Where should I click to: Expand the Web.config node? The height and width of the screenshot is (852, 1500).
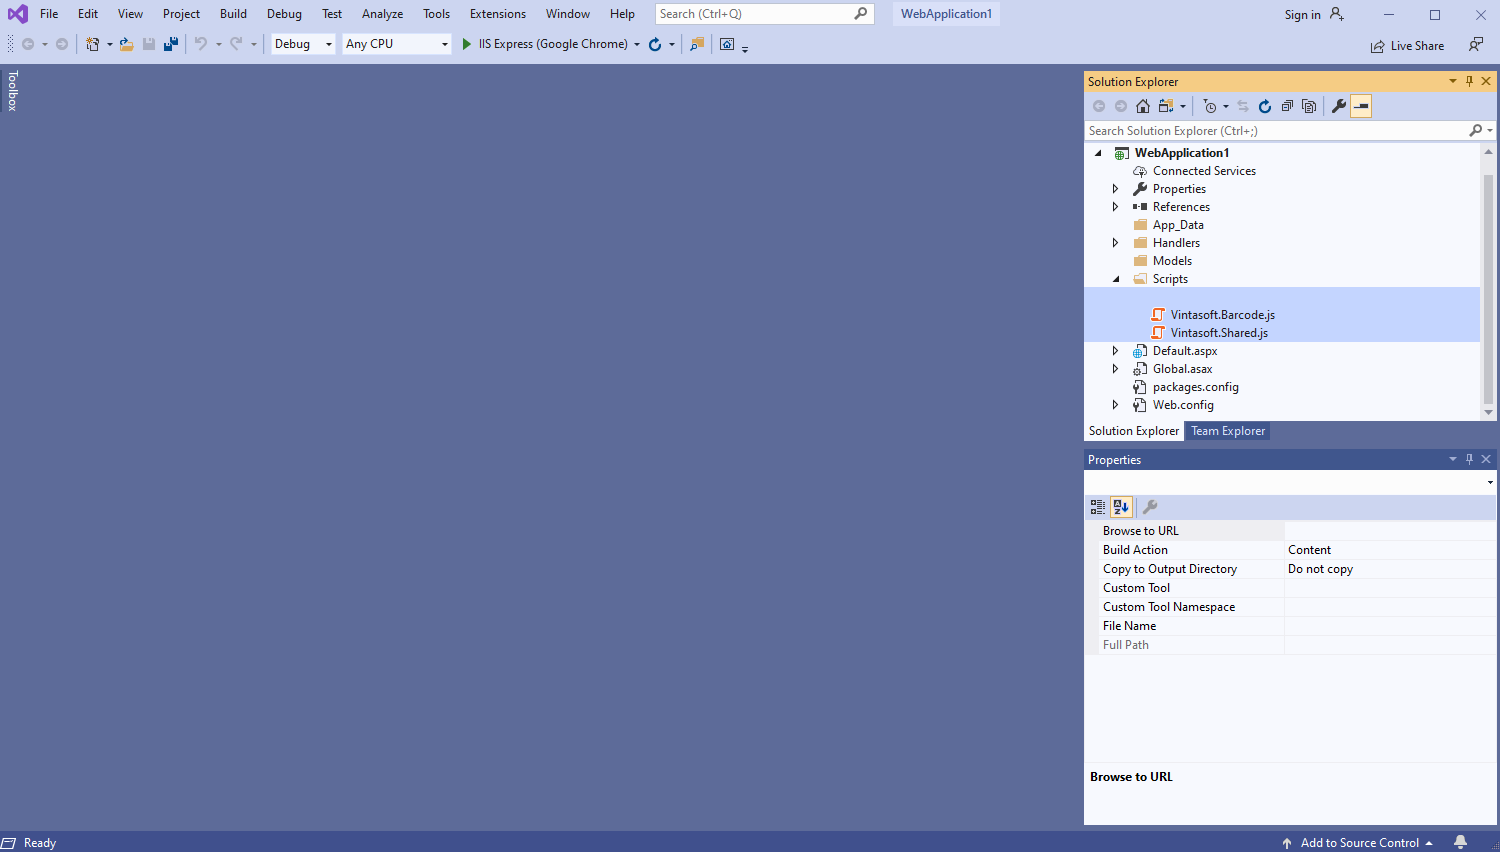pos(1116,405)
